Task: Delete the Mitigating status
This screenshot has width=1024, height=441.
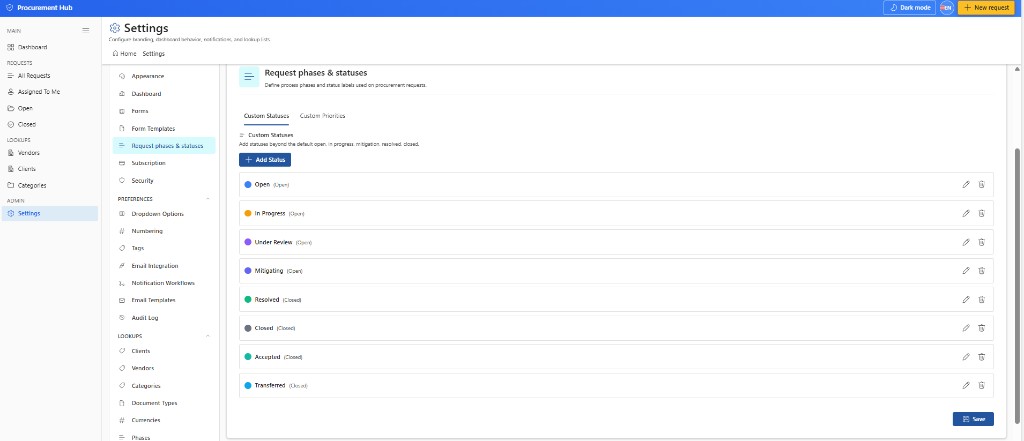Action: [x=981, y=270]
